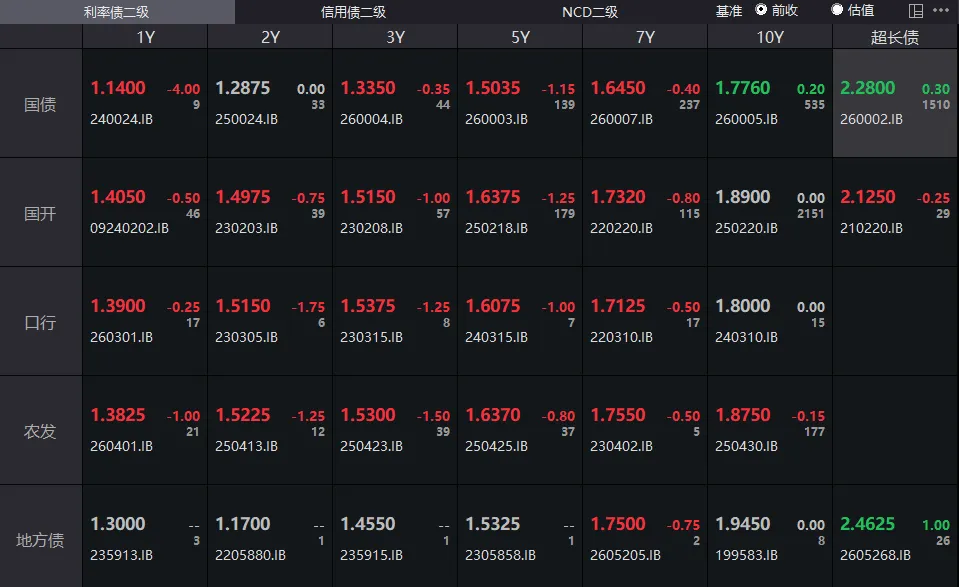Open bond 250425.IB cell

[x=520, y=430]
